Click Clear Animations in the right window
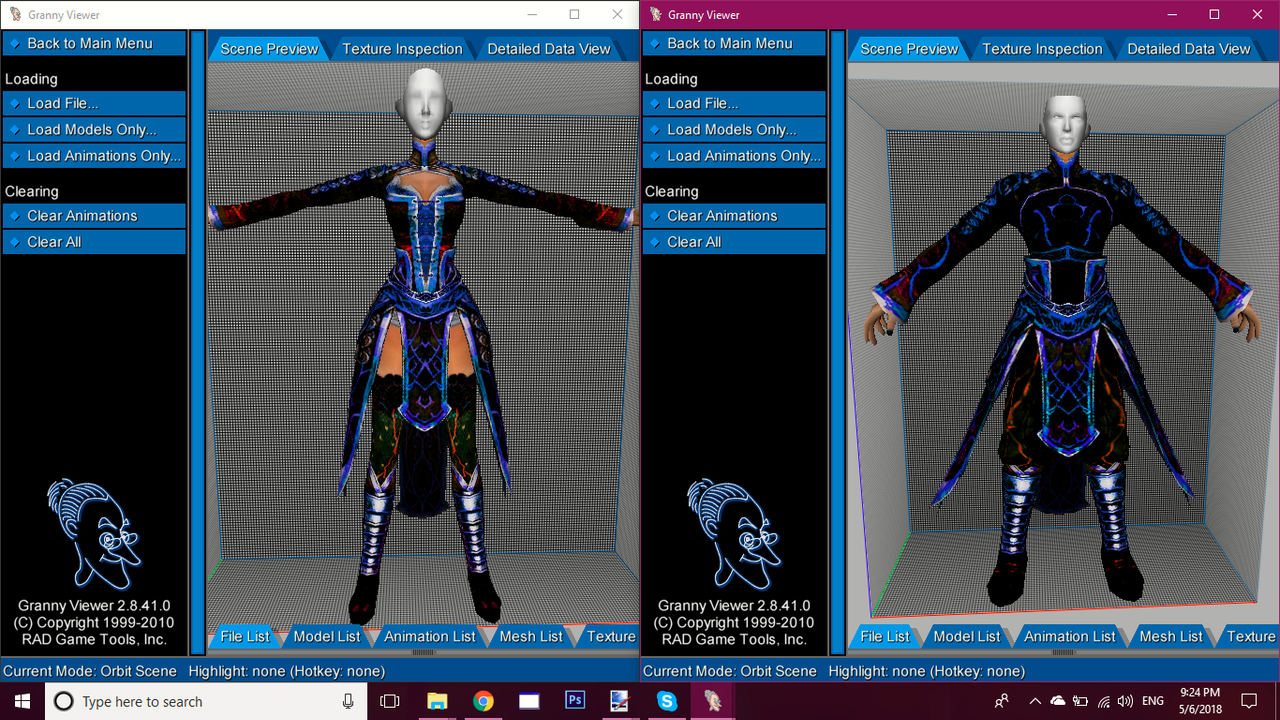The height and width of the screenshot is (720, 1280). coord(734,215)
